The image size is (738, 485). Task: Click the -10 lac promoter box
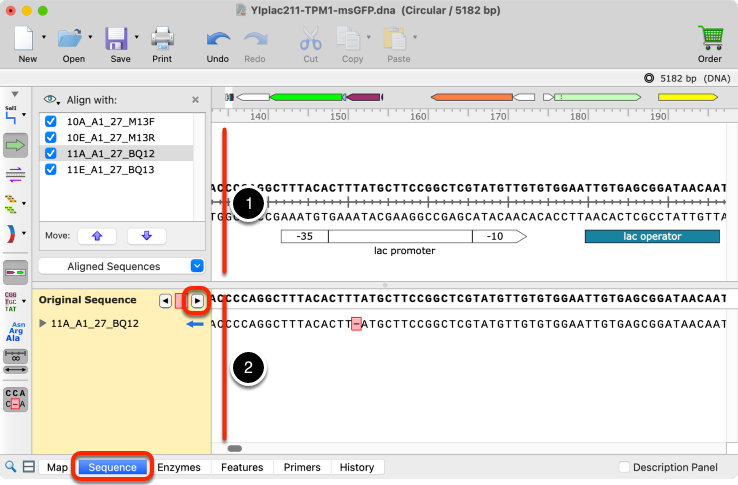[x=499, y=236]
